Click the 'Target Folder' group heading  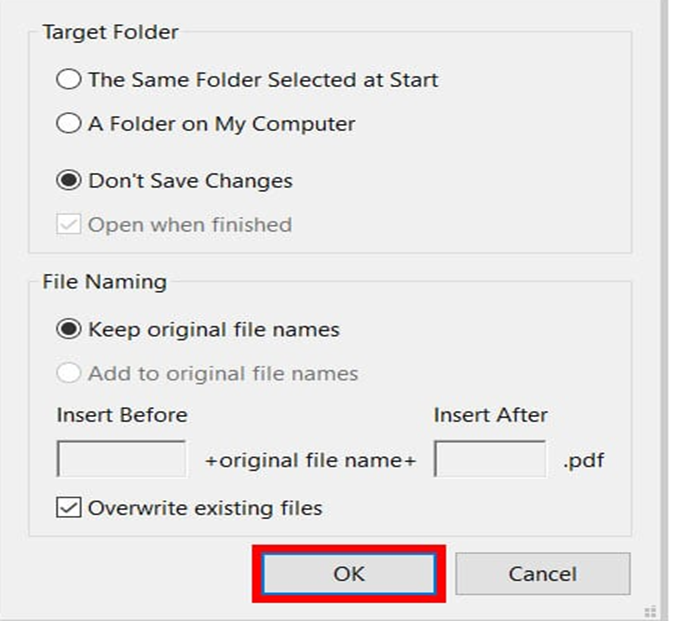pyautogui.click(x=110, y=33)
